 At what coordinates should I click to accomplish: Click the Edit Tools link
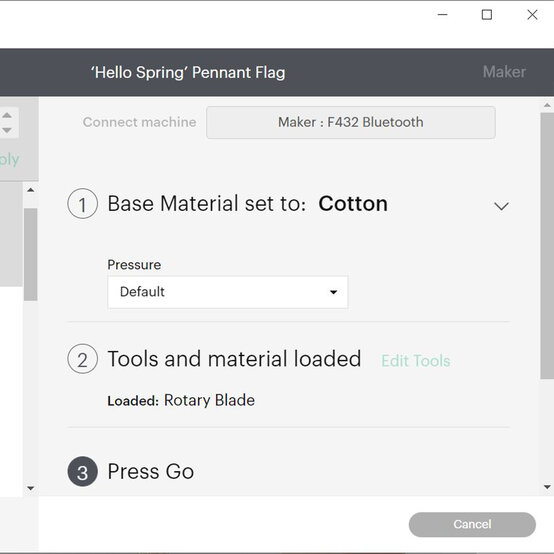tap(416, 361)
